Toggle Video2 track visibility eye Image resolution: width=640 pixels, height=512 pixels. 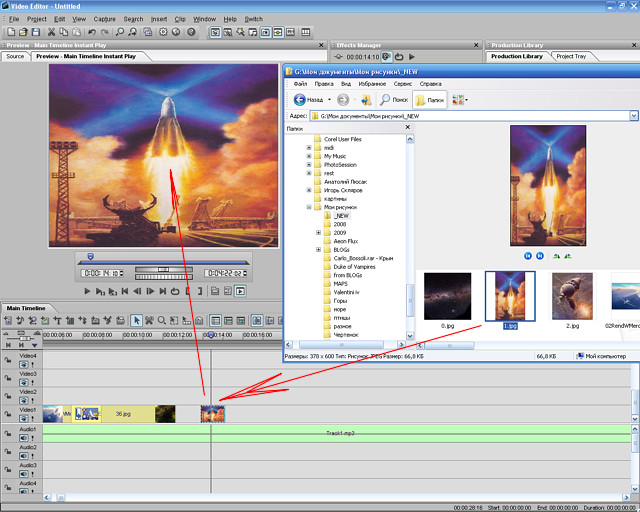(24, 400)
